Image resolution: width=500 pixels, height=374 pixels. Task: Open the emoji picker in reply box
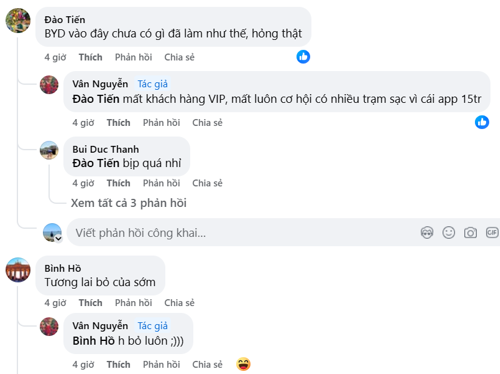(x=449, y=232)
